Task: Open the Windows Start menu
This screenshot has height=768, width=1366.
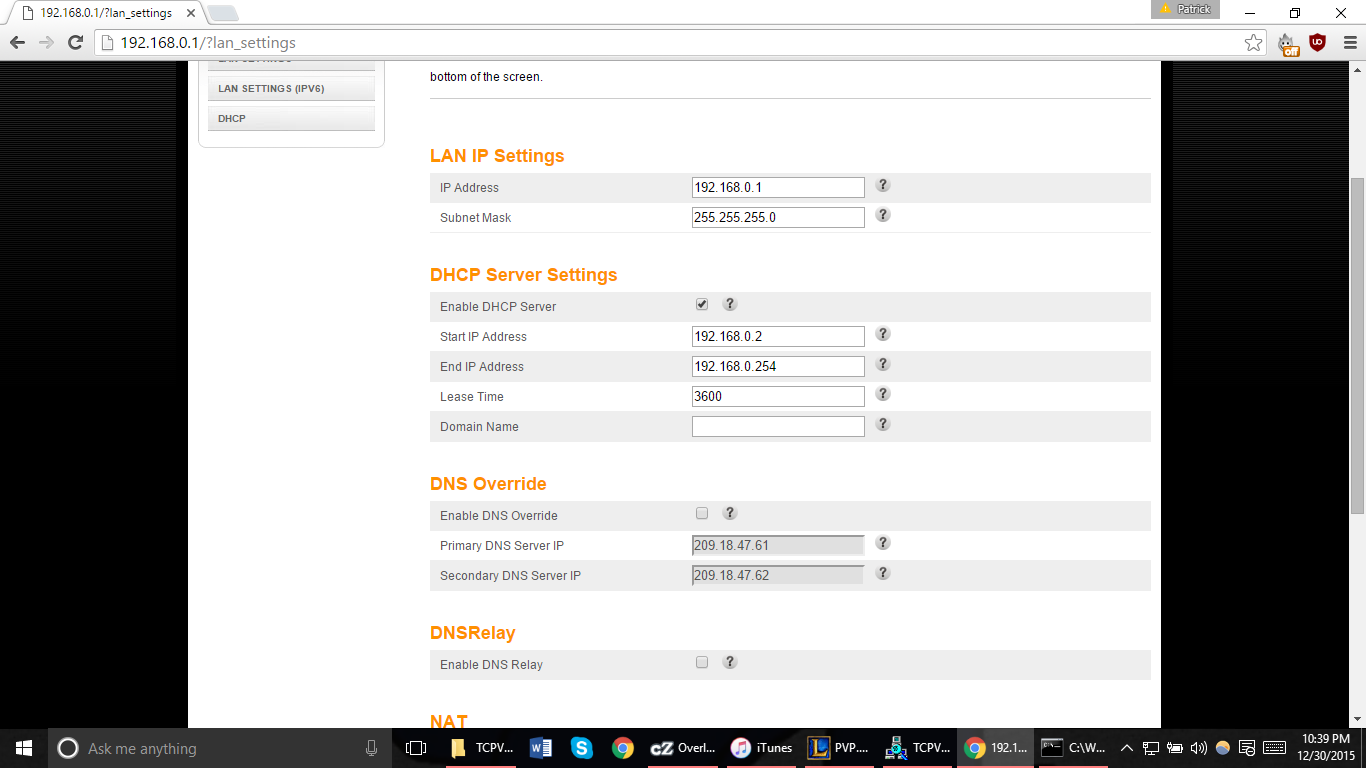Action: pos(24,748)
